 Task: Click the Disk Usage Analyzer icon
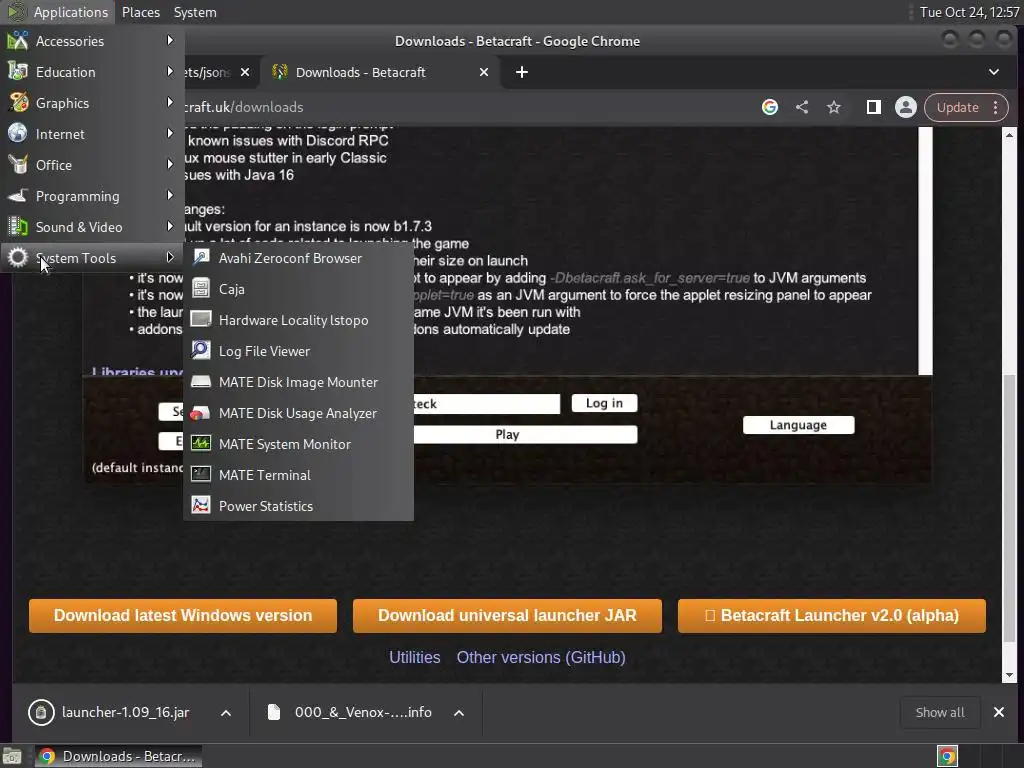point(200,413)
